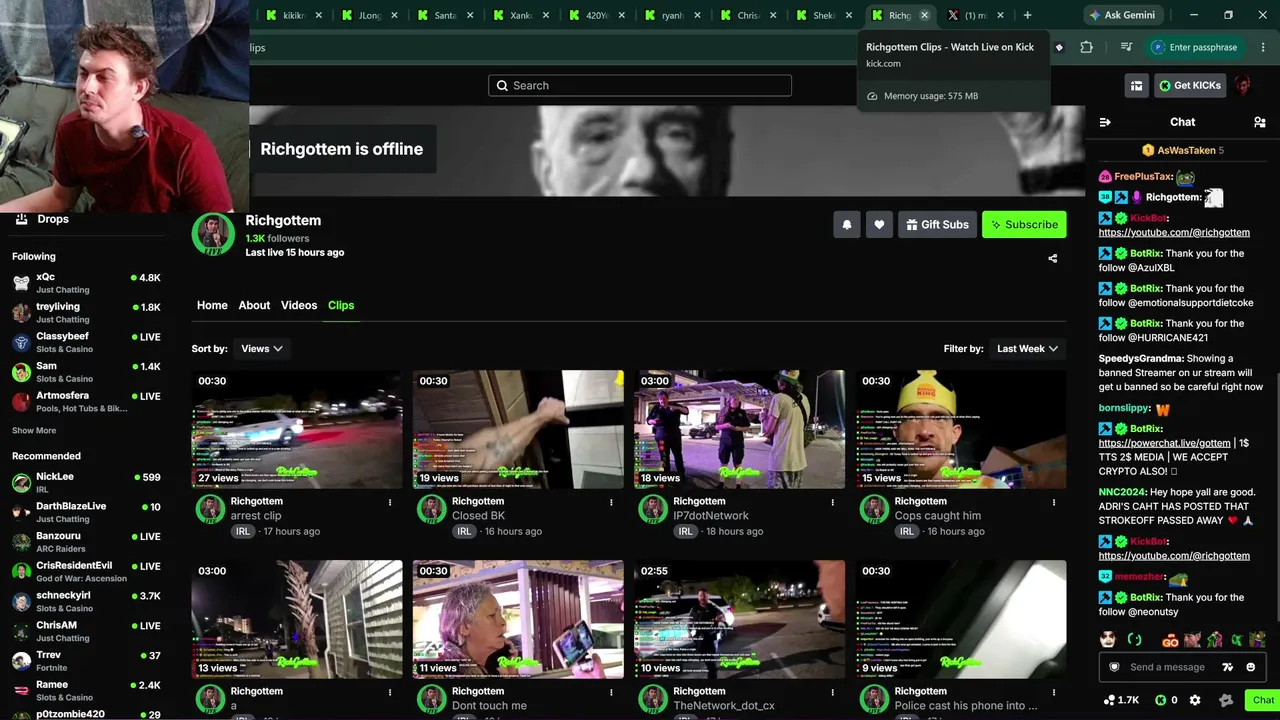Switch to the Home channel tab

tap(212, 305)
